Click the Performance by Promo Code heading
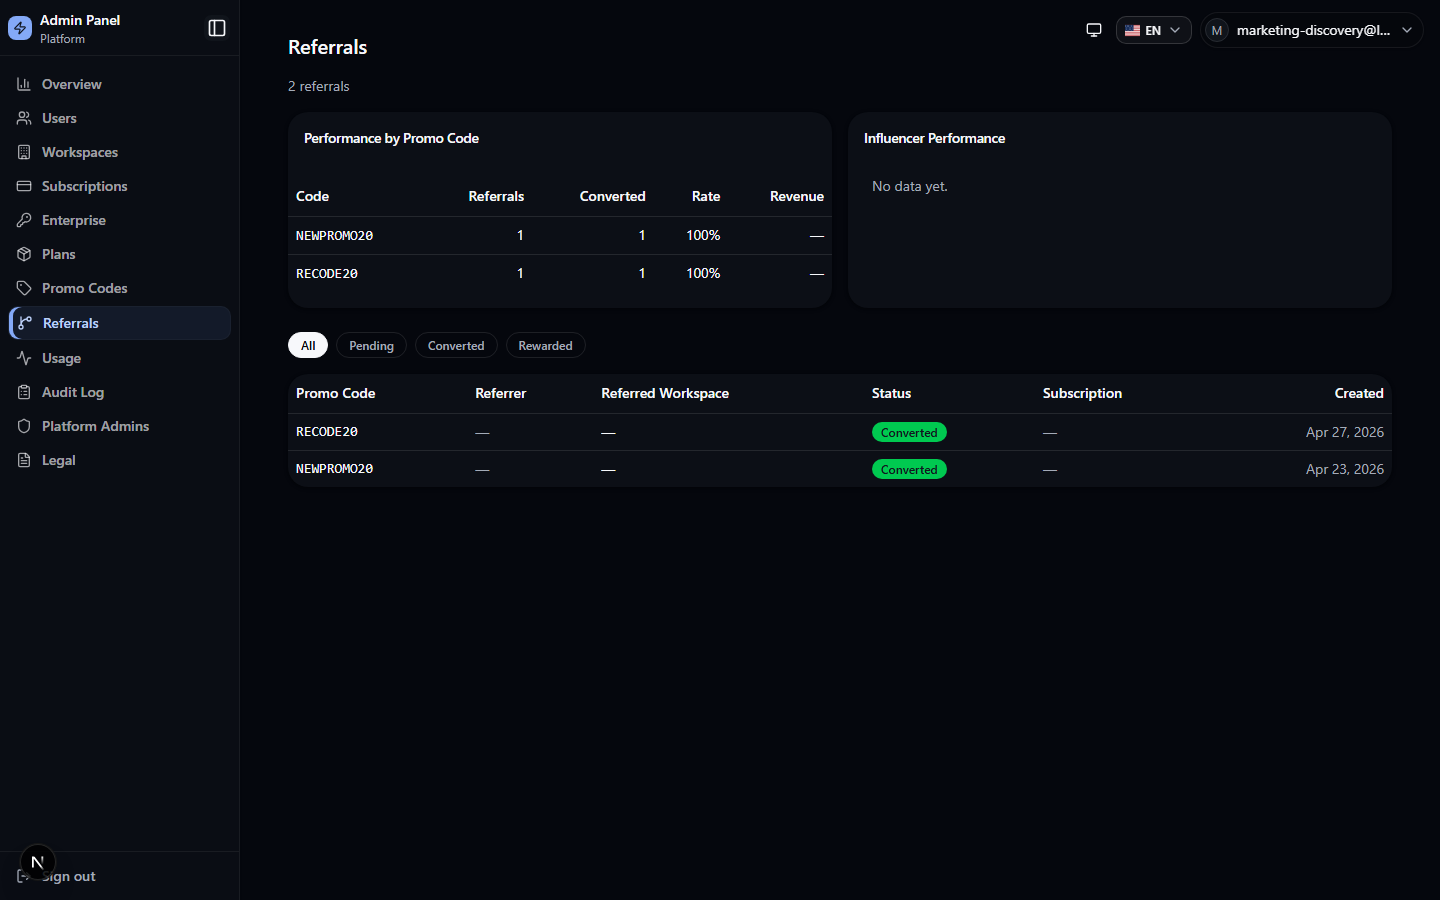Image resolution: width=1440 pixels, height=900 pixels. [391, 138]
